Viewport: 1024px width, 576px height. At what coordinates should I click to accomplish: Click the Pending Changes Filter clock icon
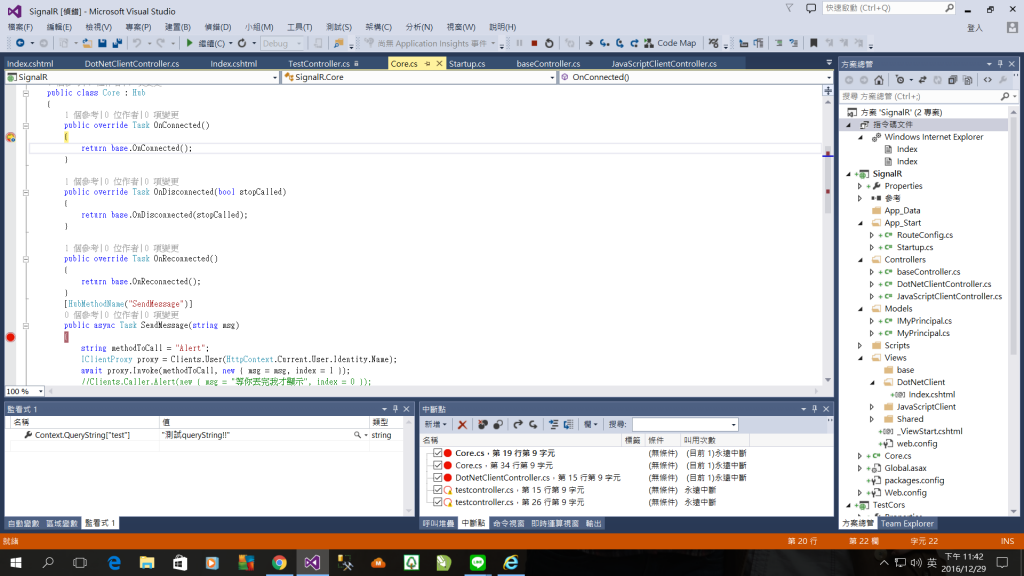(901, 80)
